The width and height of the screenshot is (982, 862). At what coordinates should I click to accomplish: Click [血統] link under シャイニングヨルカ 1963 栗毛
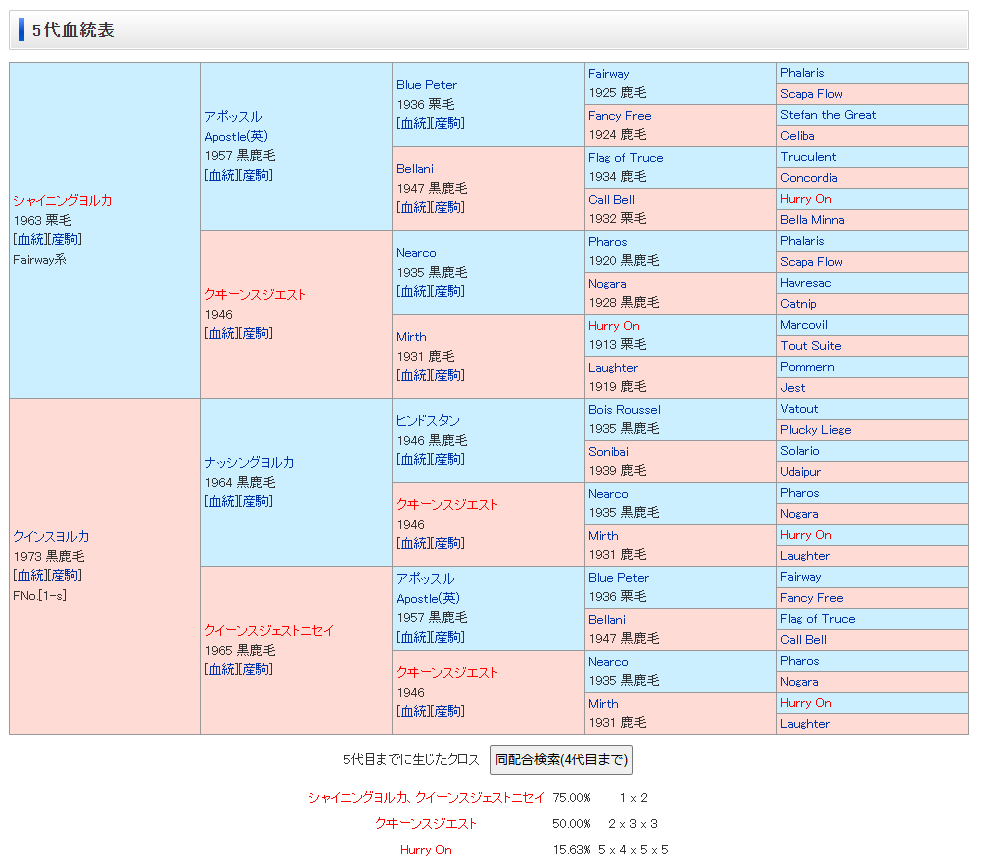tap(30, 239)
